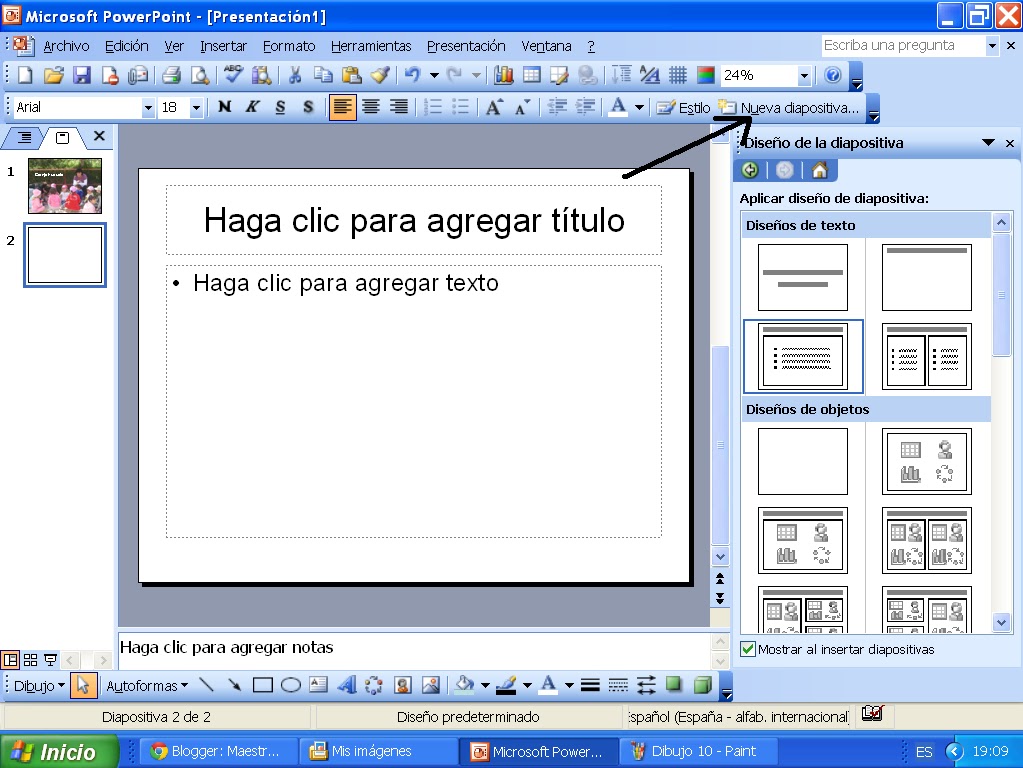Enable bullet list formatting
This screenshot has height=768, width=1023.
(460, 106)
